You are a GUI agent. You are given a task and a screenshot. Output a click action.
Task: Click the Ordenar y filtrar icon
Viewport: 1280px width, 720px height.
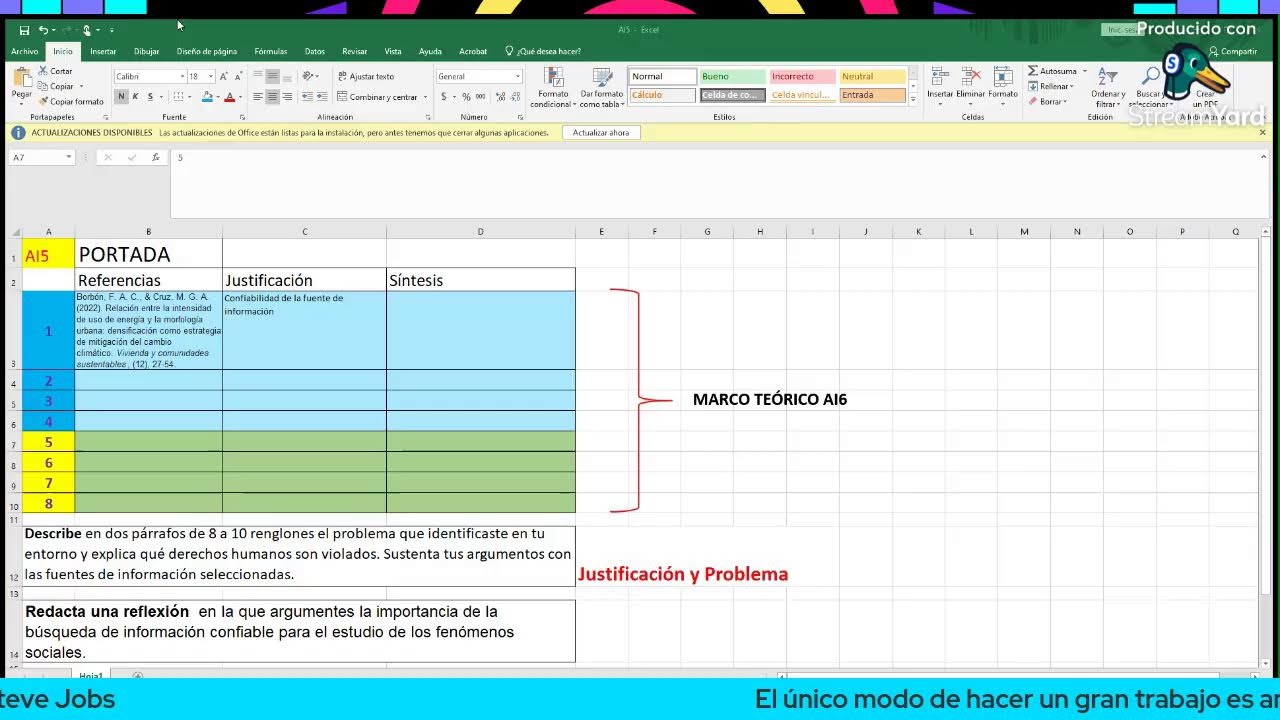tap(1107, 78)
